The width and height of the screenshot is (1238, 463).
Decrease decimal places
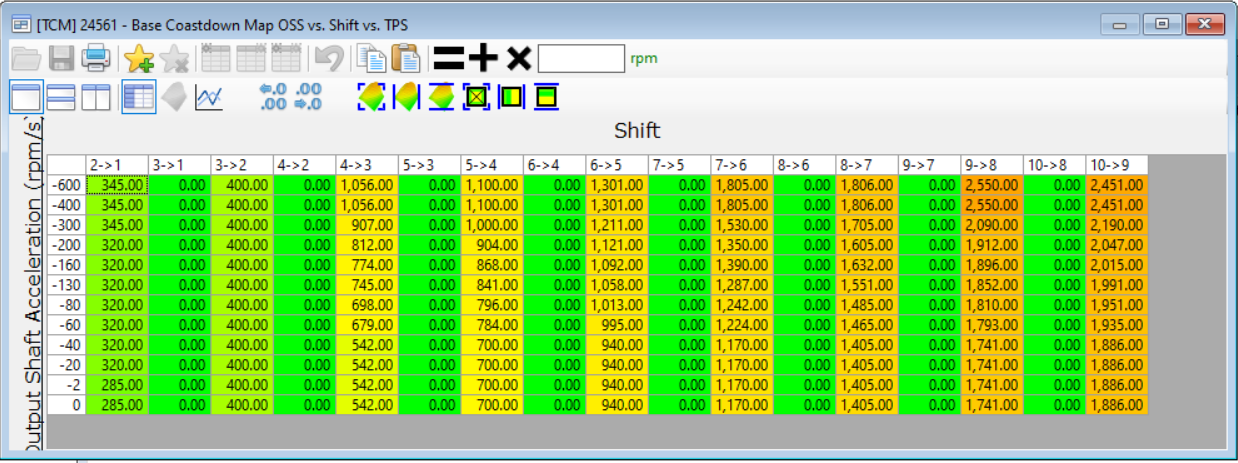308,97
